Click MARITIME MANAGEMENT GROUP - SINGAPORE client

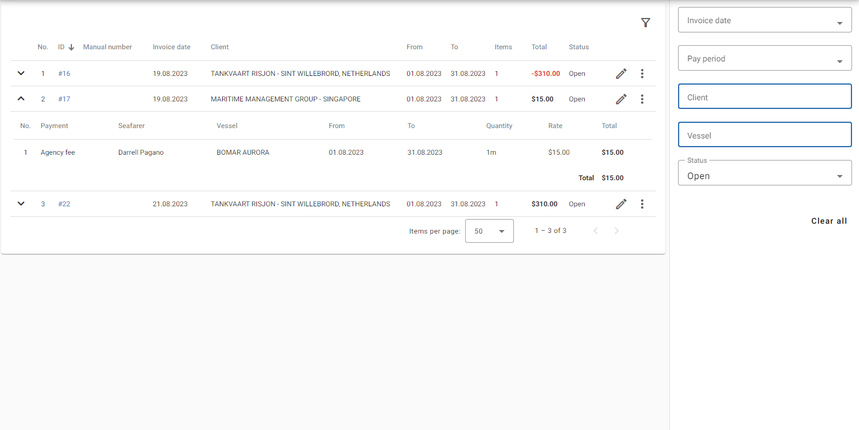(285, 99)
